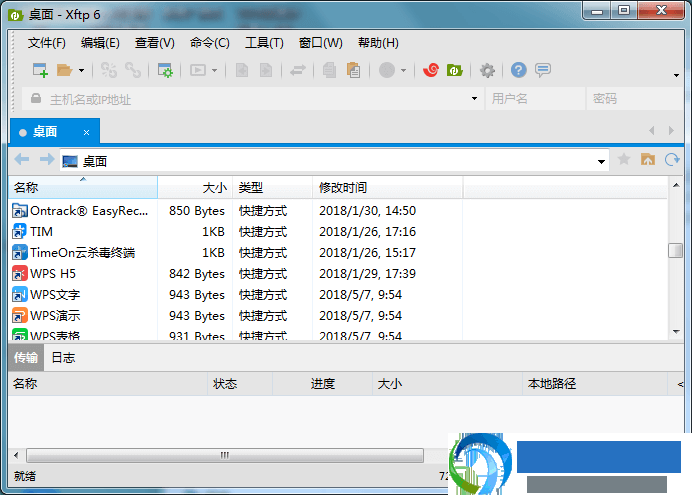Sort by 大小 column header

tap(195, 188)
